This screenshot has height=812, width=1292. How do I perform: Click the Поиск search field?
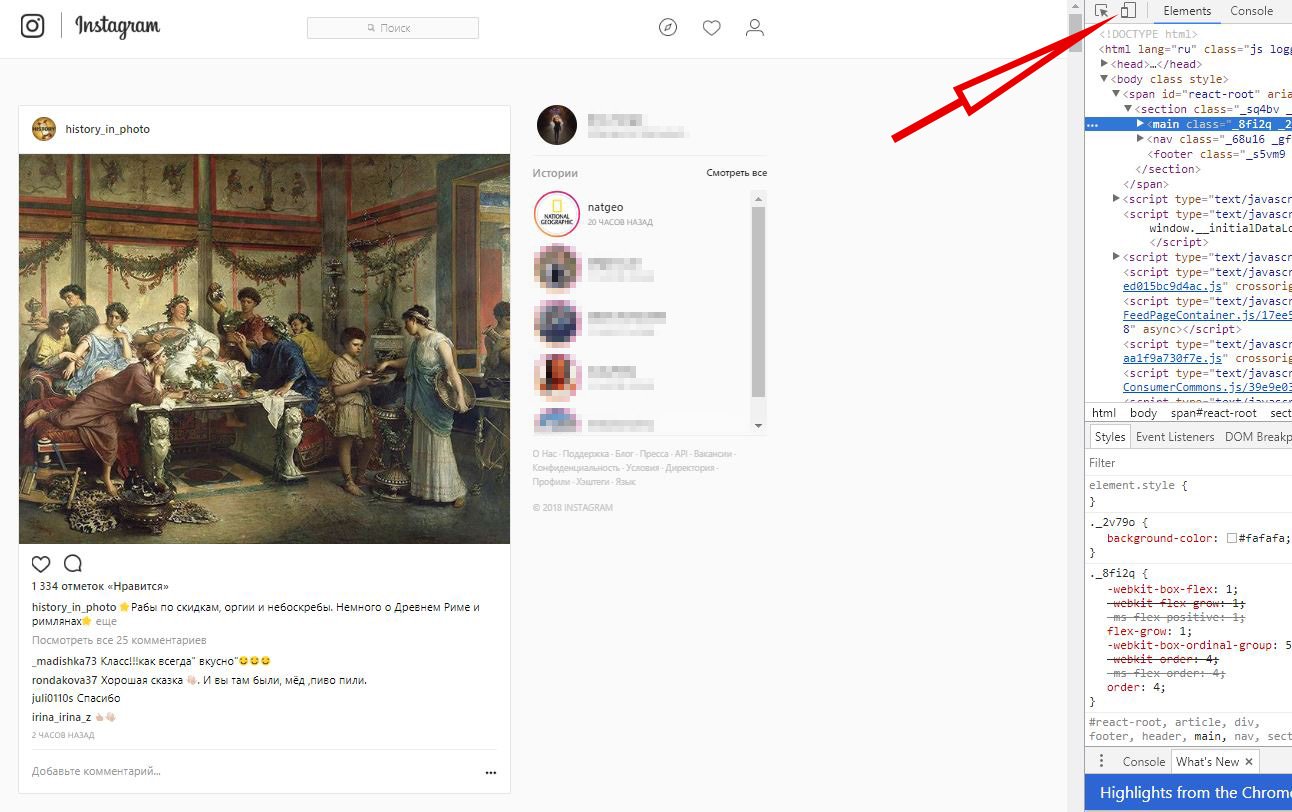tap(393, 28)
